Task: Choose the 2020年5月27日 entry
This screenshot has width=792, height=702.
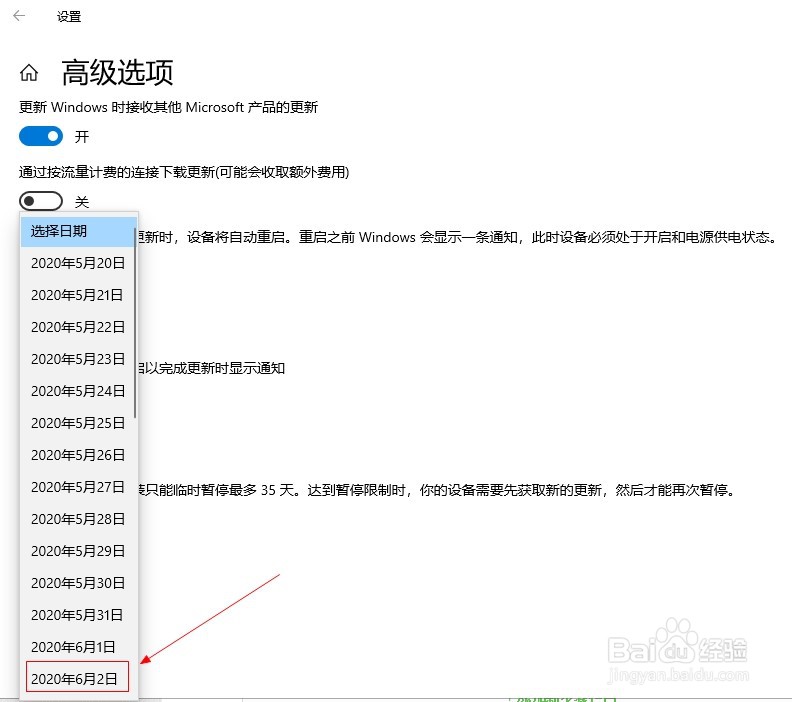Action: tap(78, 487)
